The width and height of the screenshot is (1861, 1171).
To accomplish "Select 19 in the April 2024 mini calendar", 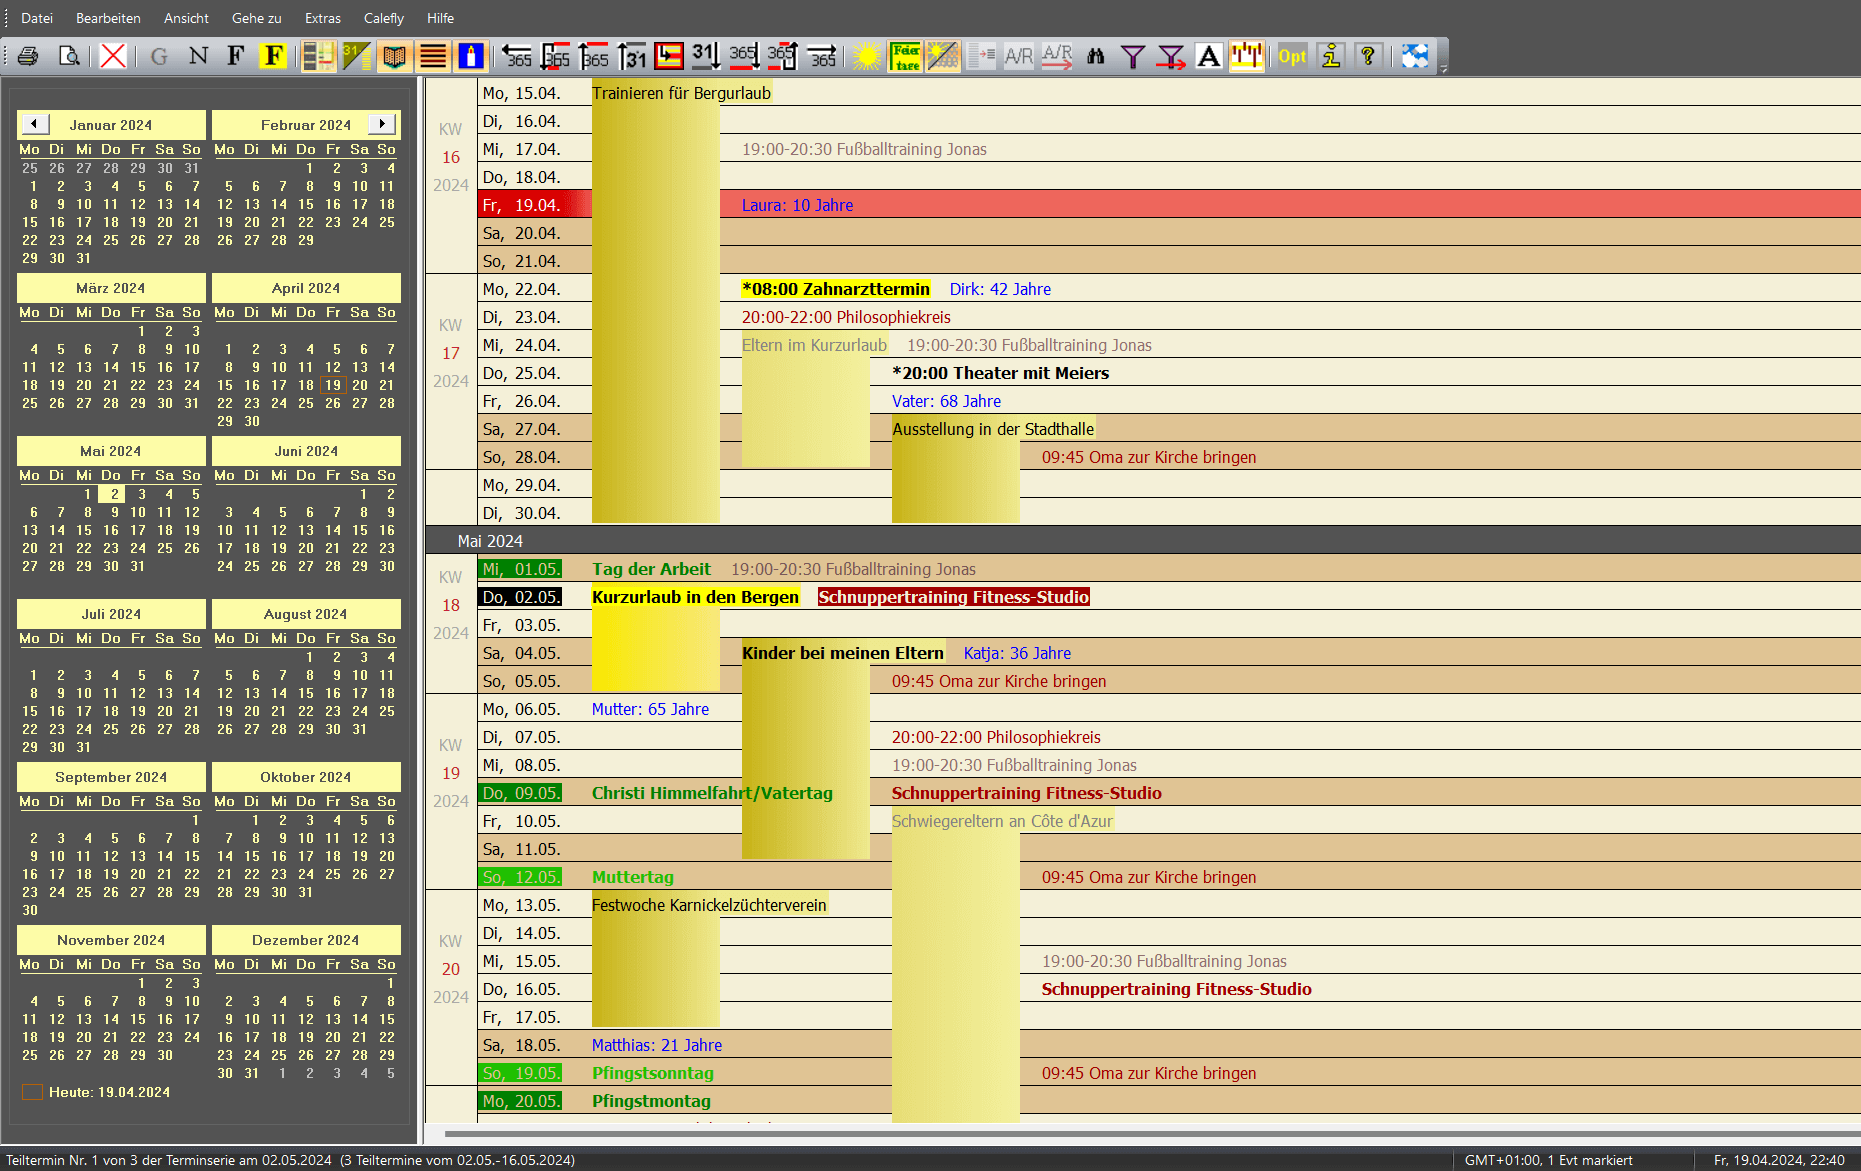I will click(x=333, y=385).
